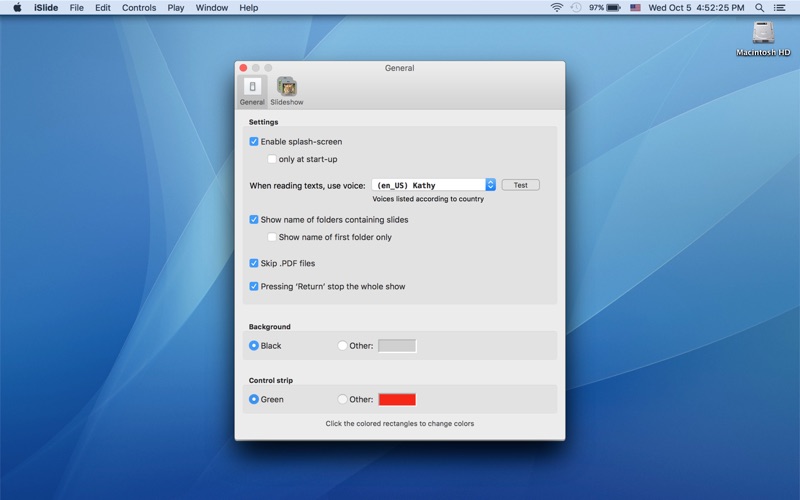Click the date and time in menu bar
800x500 pixels.
(x=696, y=8)
